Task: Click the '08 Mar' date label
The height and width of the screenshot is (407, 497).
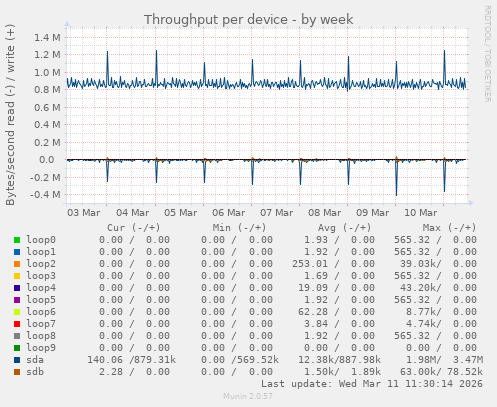Action: (x=325, y=213)
